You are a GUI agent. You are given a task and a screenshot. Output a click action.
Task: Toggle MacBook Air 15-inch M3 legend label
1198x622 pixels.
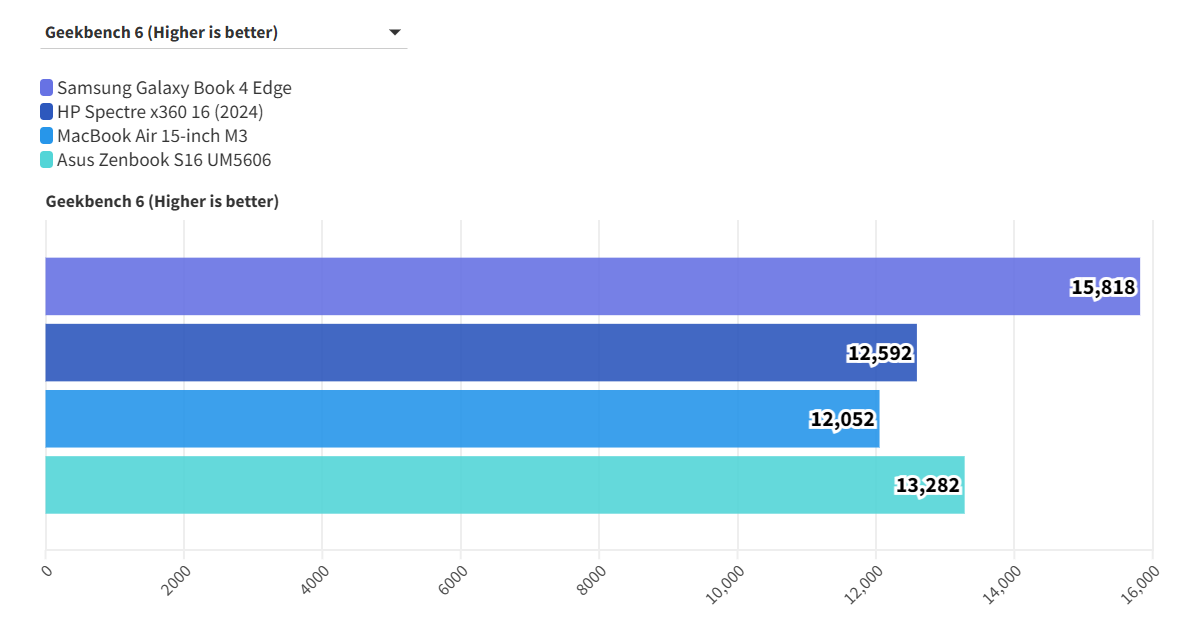coord(152,136)
